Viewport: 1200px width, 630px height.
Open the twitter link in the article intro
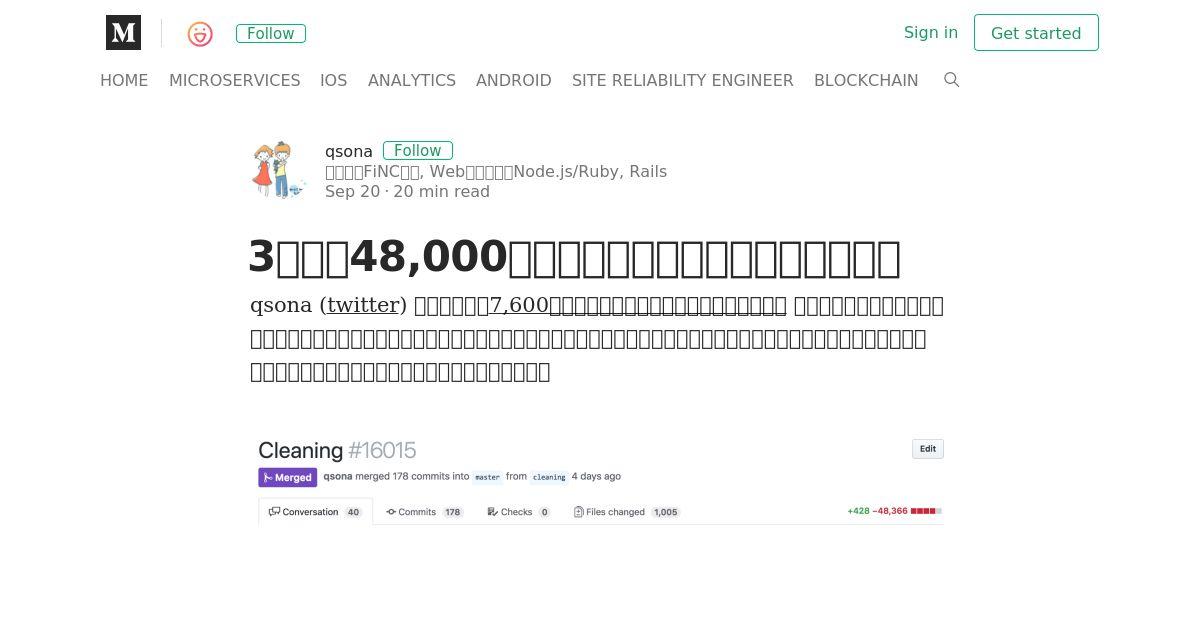pyautogui.click(x=363, y=305)
